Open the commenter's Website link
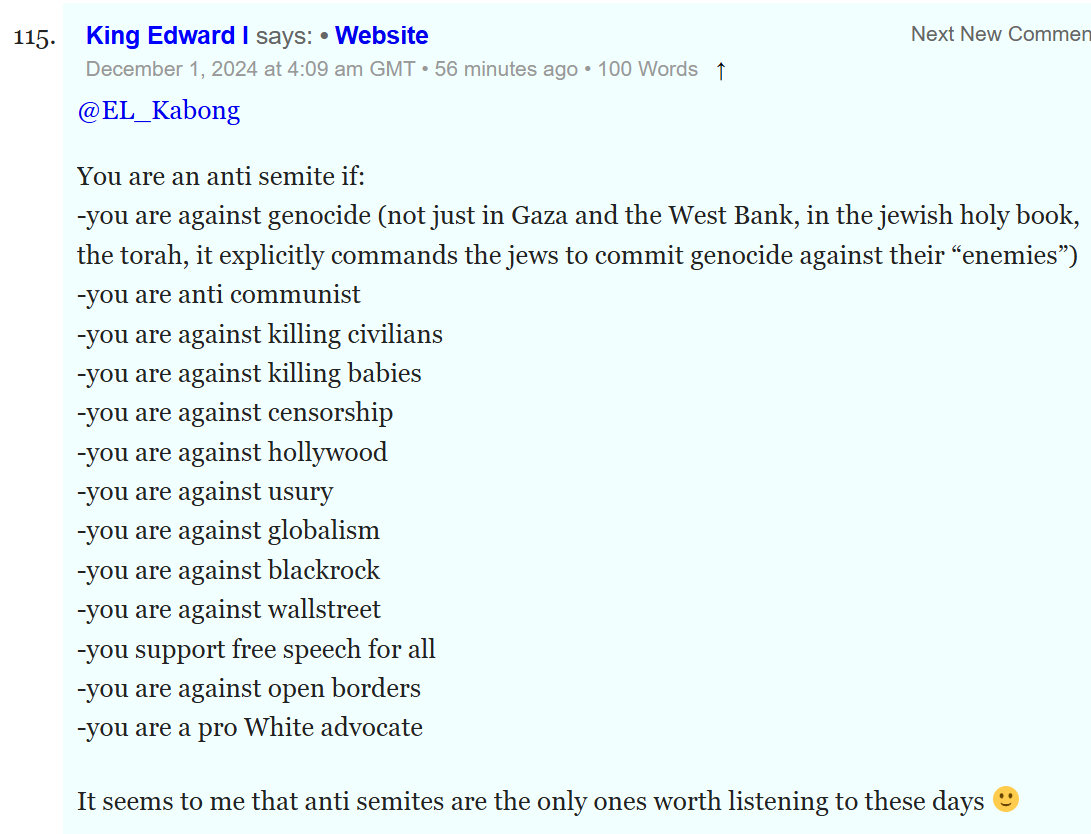Screen dimensions: 1091x834 click(x=381, y=36)
